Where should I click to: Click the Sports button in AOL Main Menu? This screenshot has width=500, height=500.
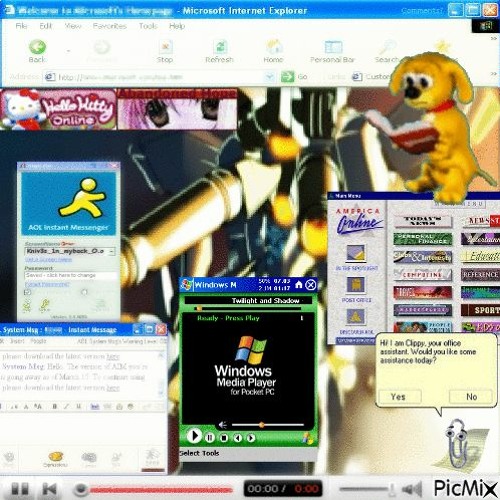(x=480, y=310)
